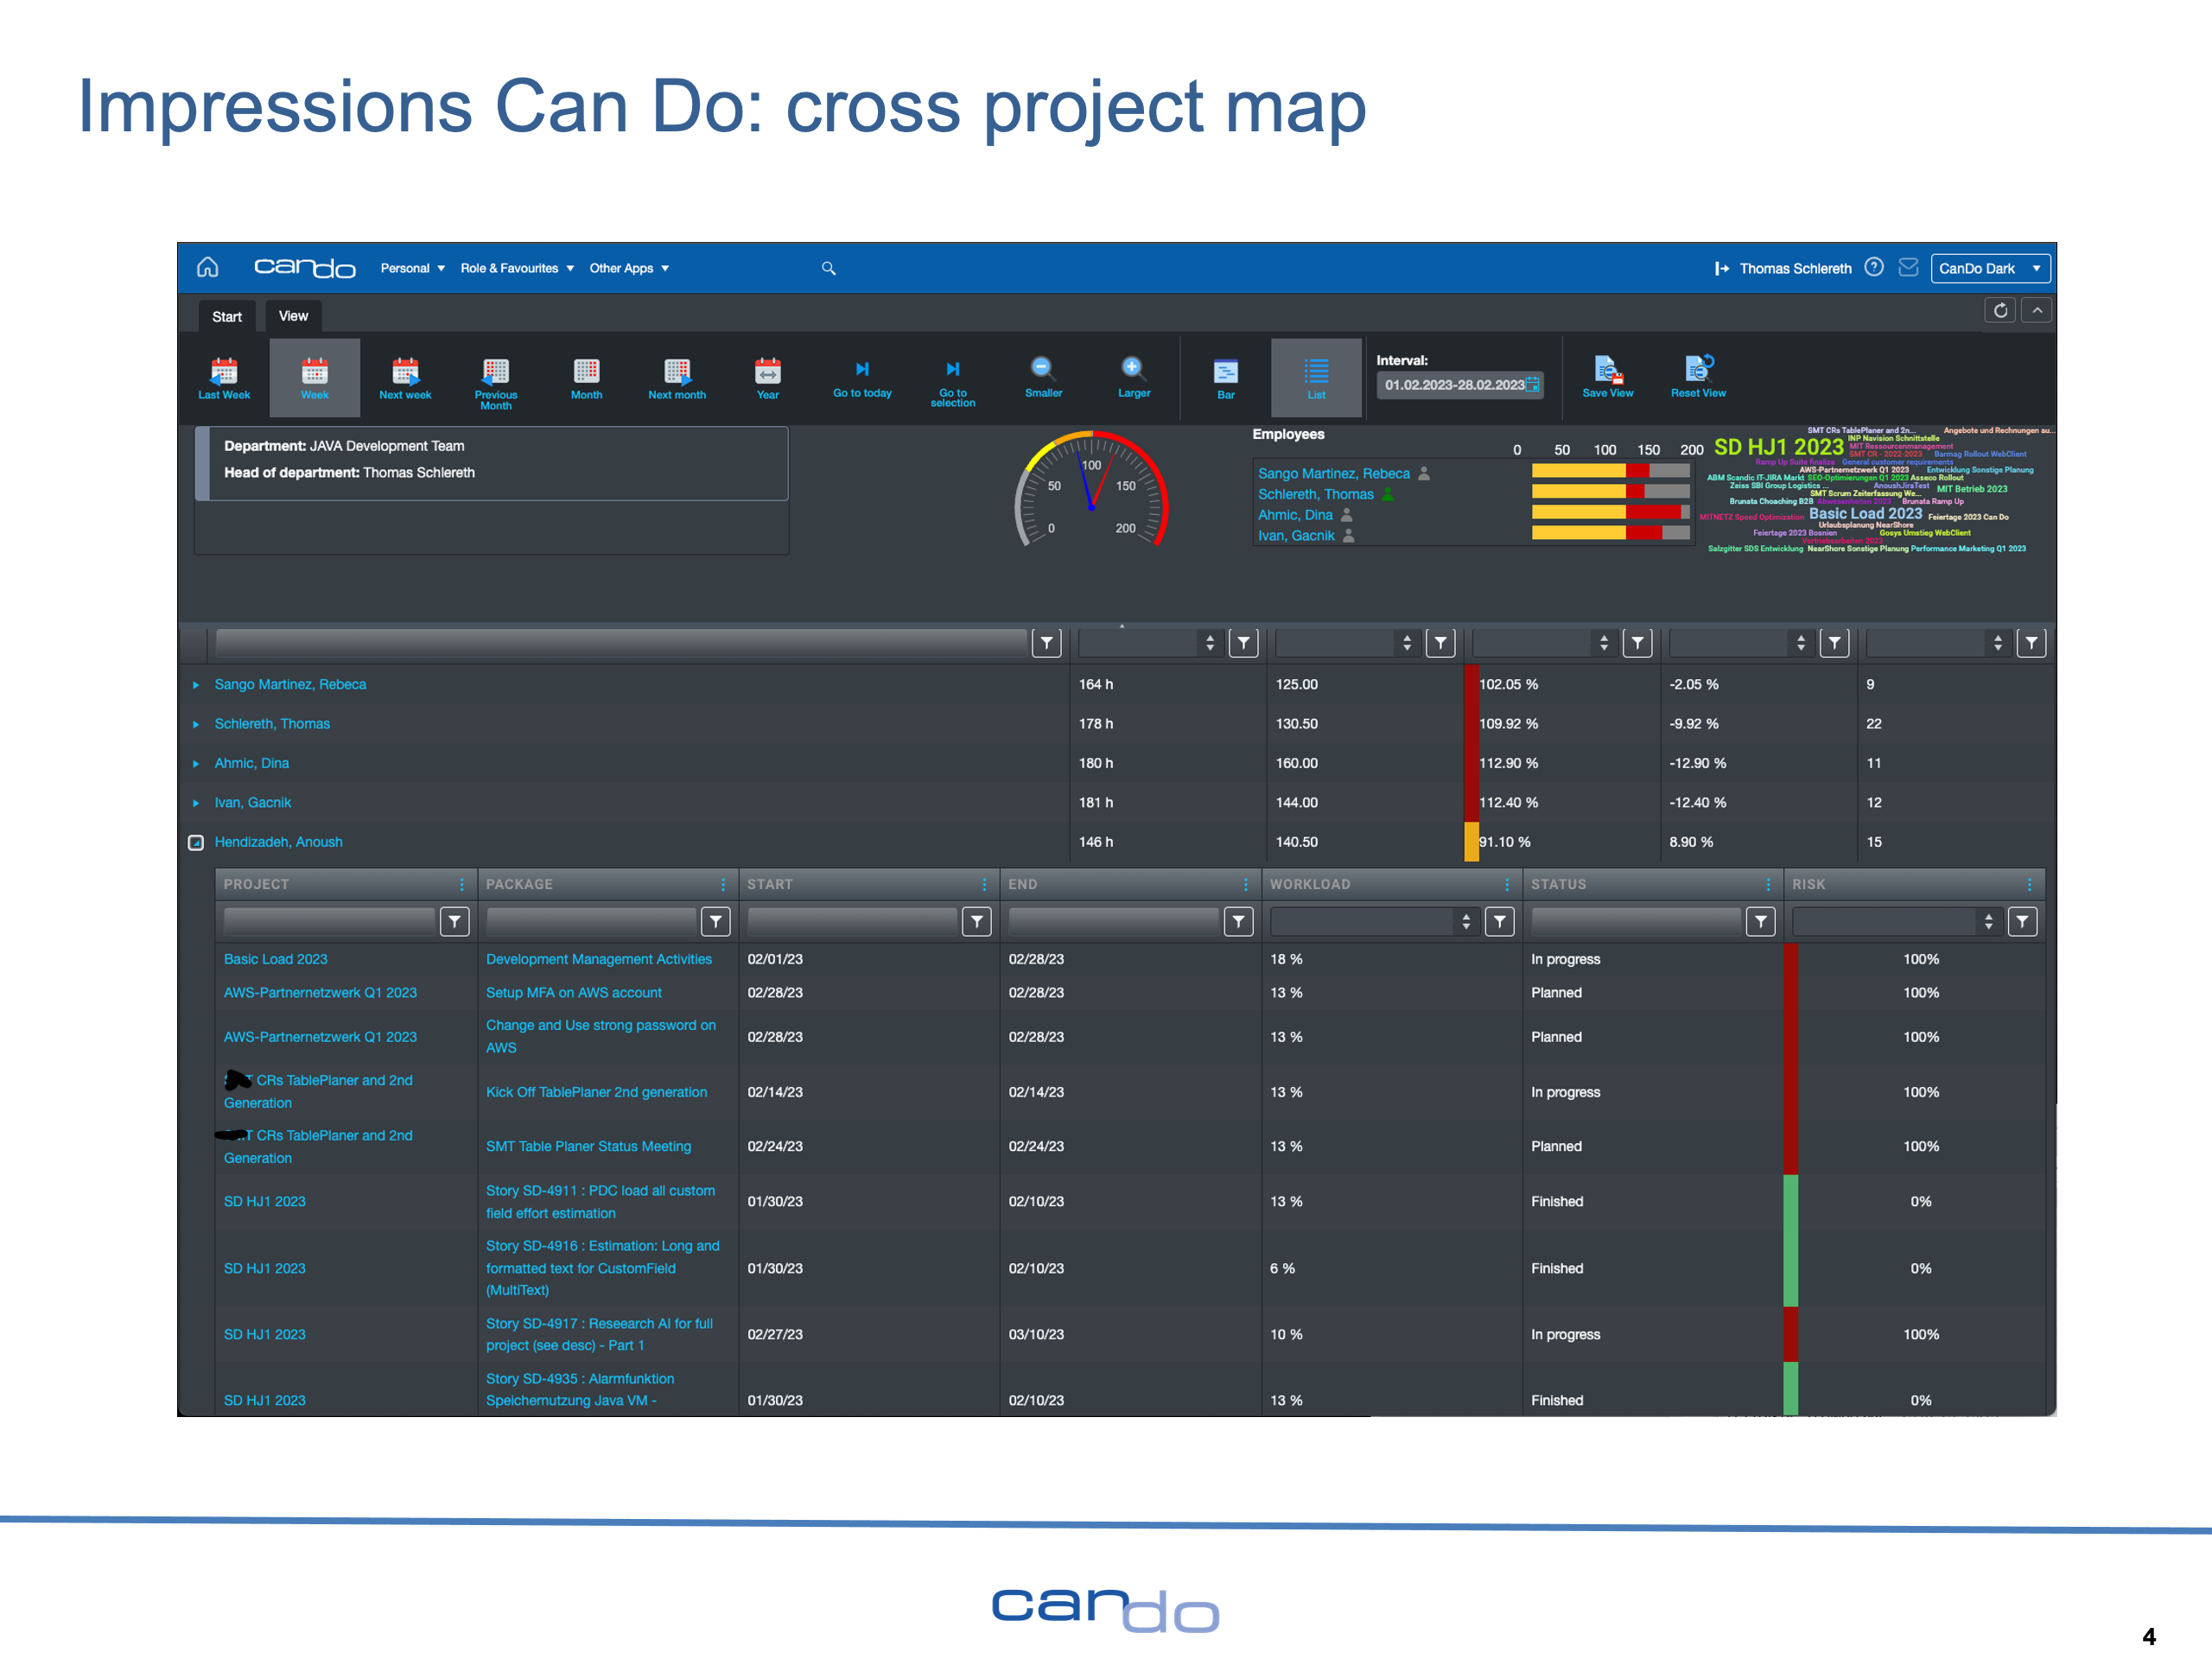Click the Save View icon
This screenshot has height=1659, width=2212.
(1608, 369)
